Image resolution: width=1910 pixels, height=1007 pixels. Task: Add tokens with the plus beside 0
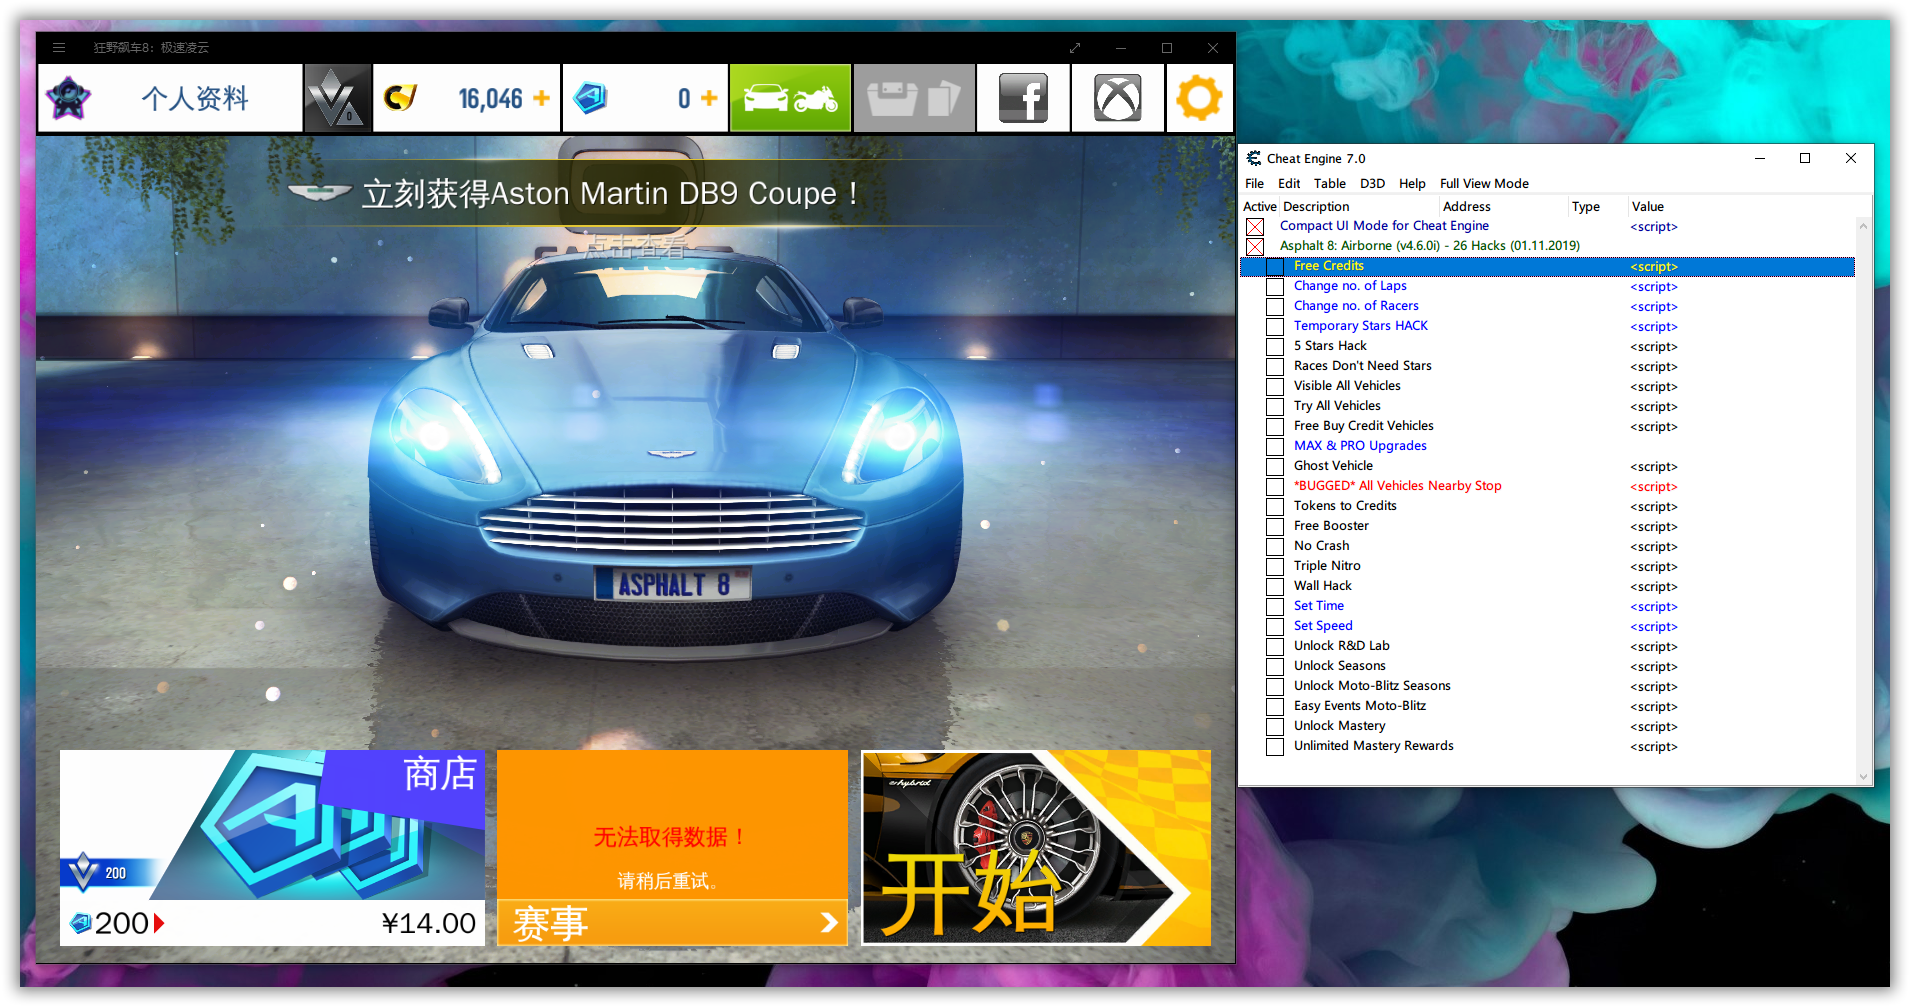[x=709, y=98]
